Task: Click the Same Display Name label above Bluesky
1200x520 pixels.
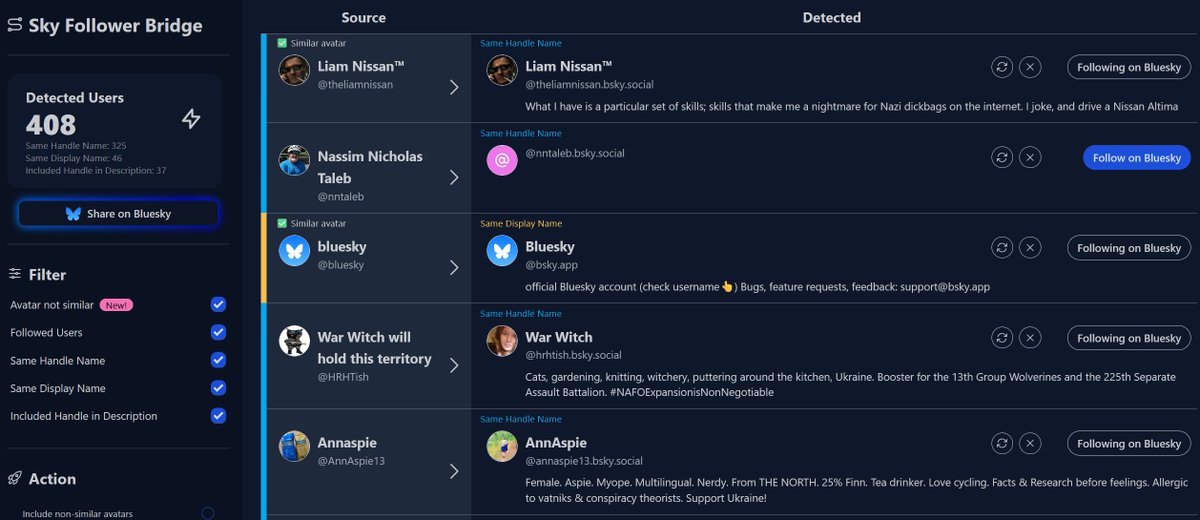Action: 521,224
